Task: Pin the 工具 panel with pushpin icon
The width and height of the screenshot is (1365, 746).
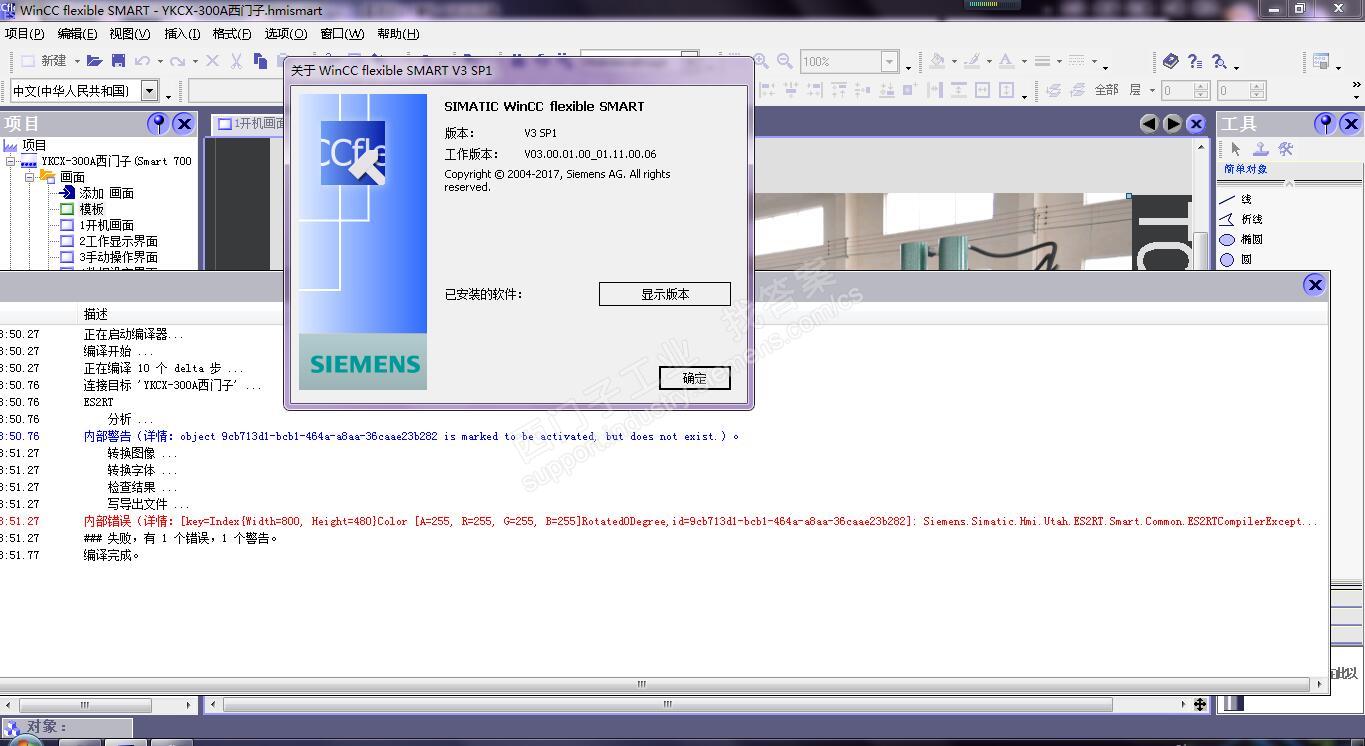Action: pos(1325,123)
